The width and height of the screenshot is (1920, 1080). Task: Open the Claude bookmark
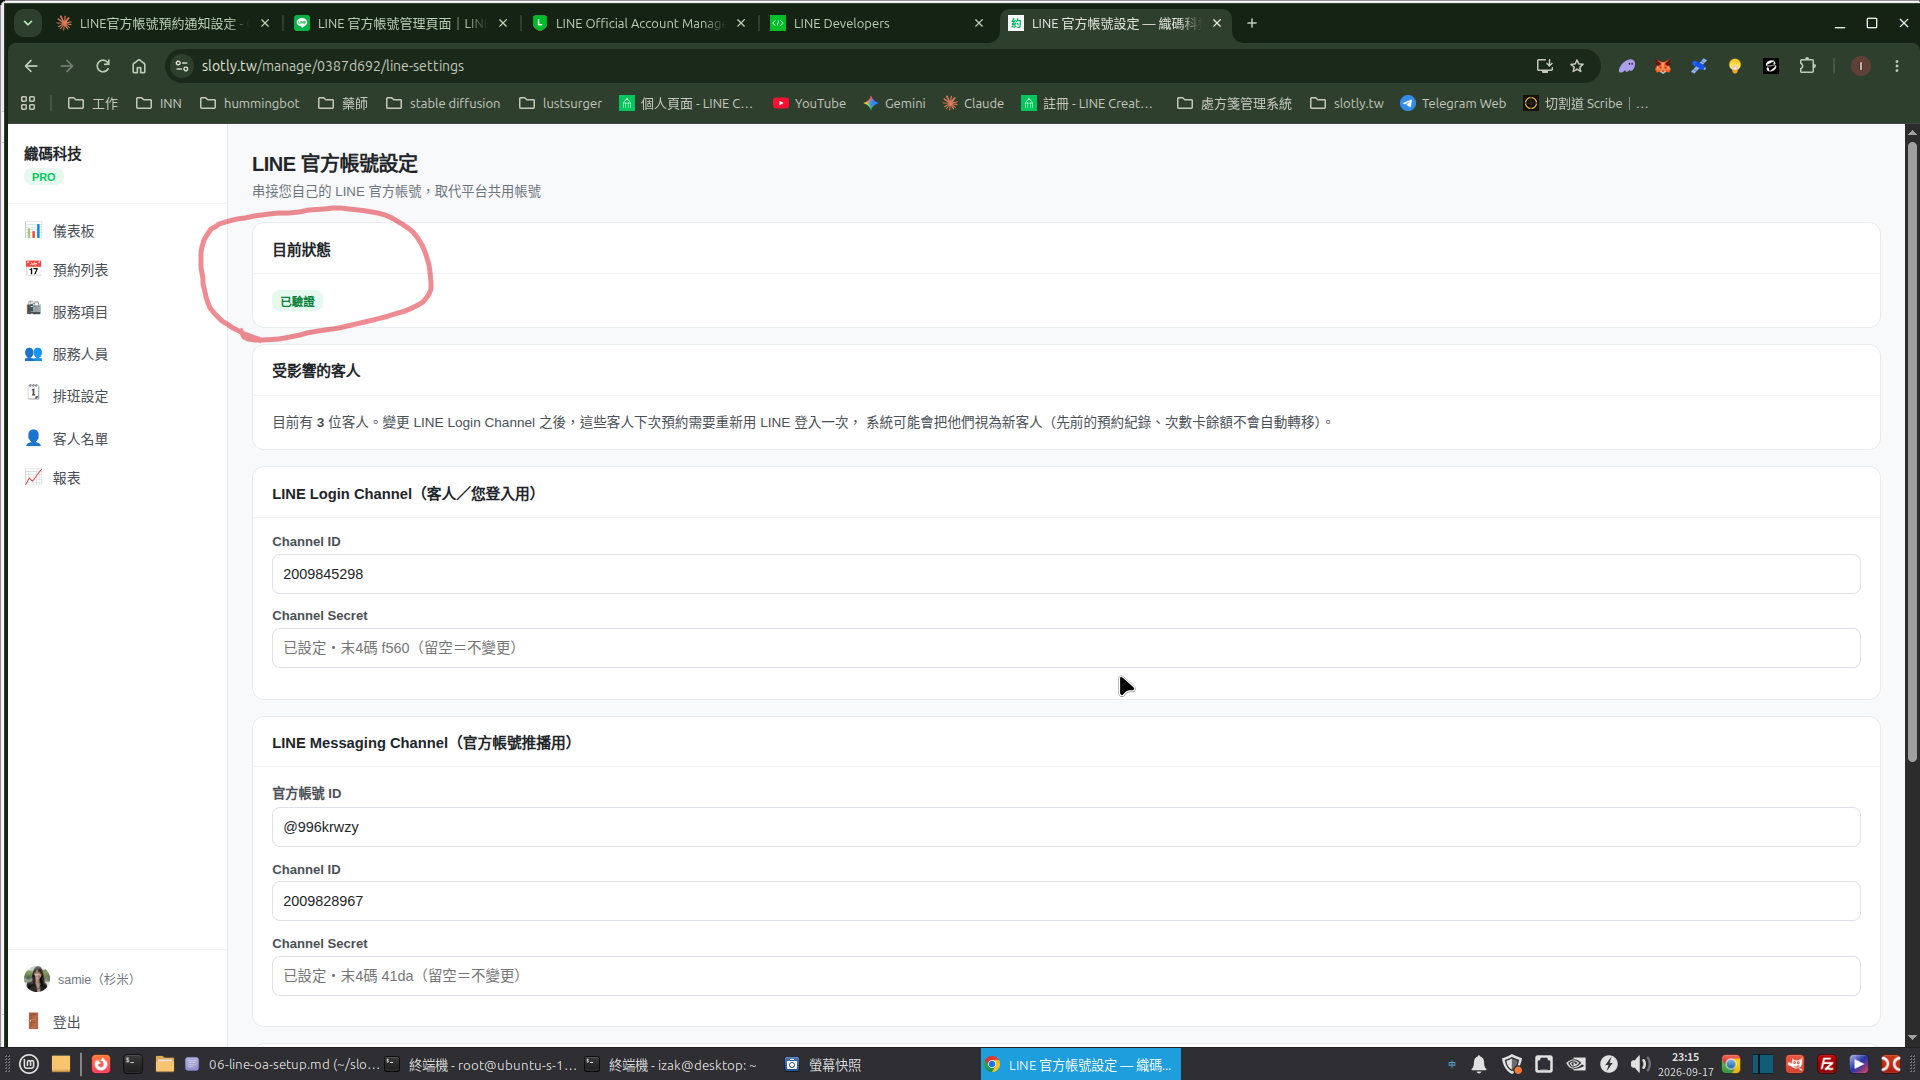(x=973, y=103)
